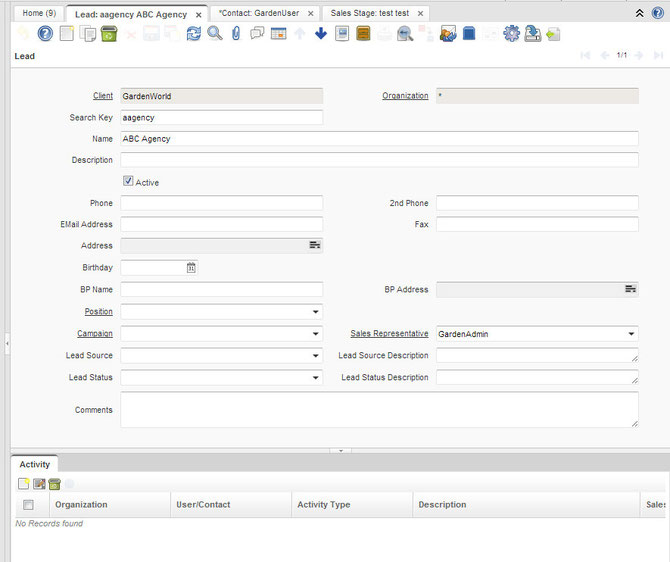Click the Name field with ABC Agency
Image resolution: width=670 pixels, height=562 pixels.
(x=379, y=139)
